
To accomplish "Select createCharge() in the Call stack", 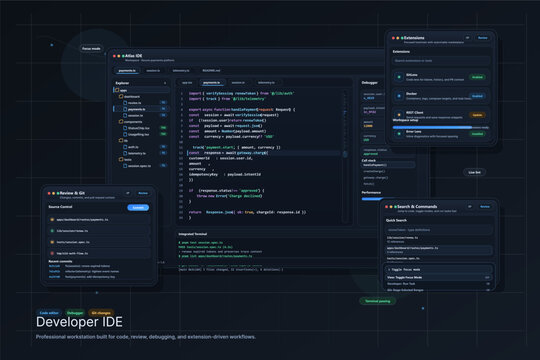I will (x=388, y=171).
